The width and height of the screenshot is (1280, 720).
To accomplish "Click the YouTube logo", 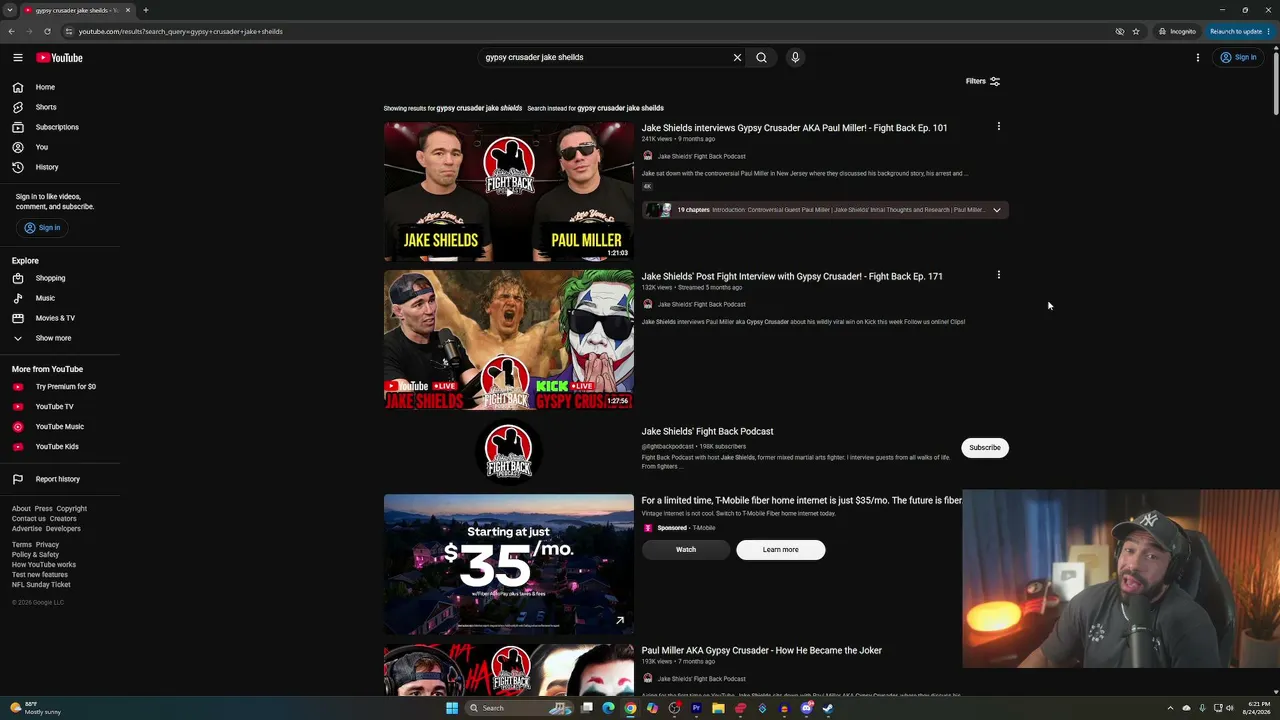I will click(59, 58).
